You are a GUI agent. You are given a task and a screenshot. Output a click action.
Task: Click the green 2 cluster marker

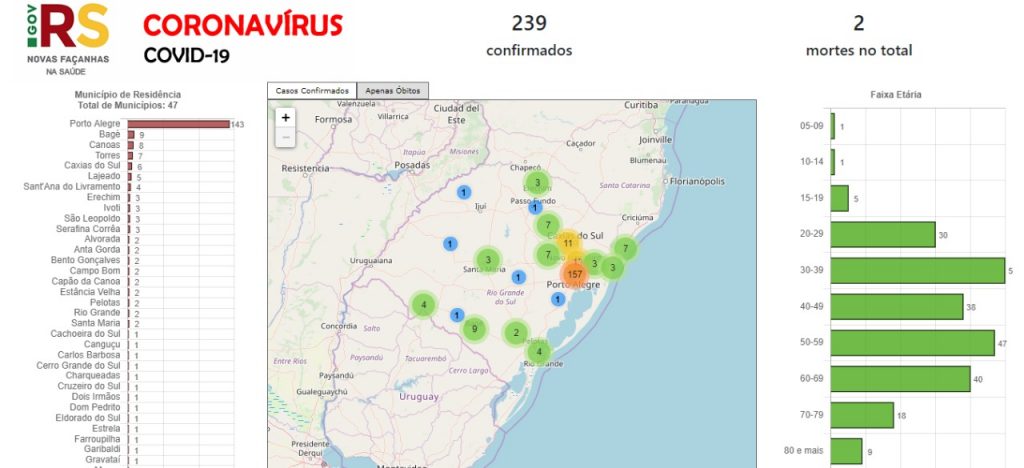click(x=516, y=333)
